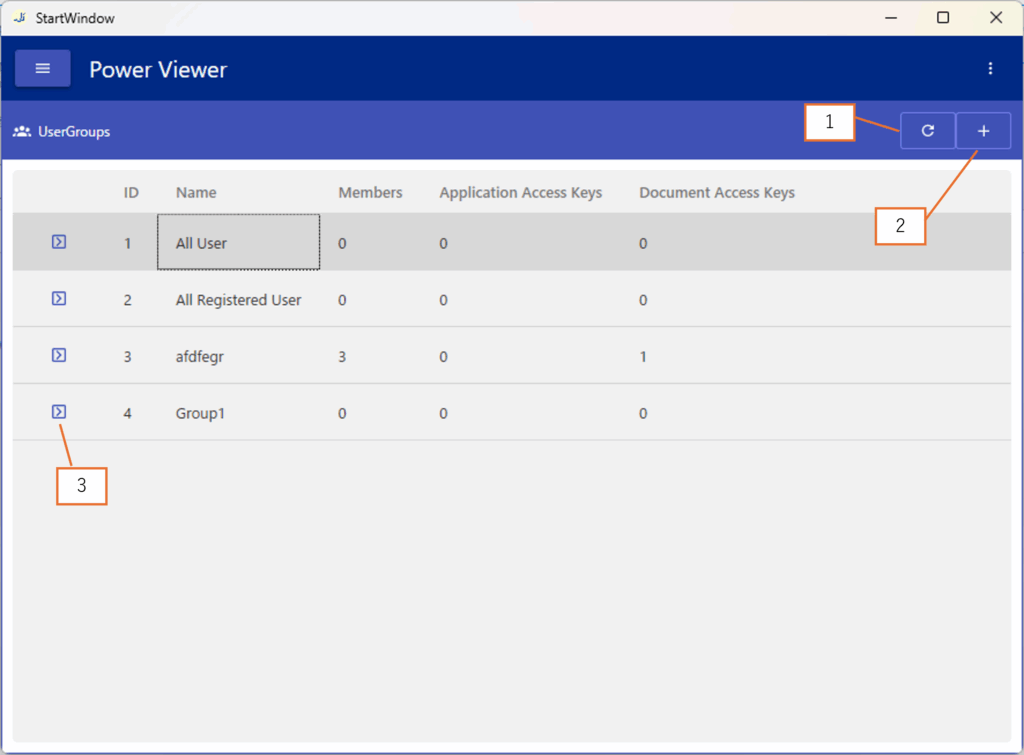1024x755 pixels.
Task: Open details icon for All Registered User
Action: [59, 299]
